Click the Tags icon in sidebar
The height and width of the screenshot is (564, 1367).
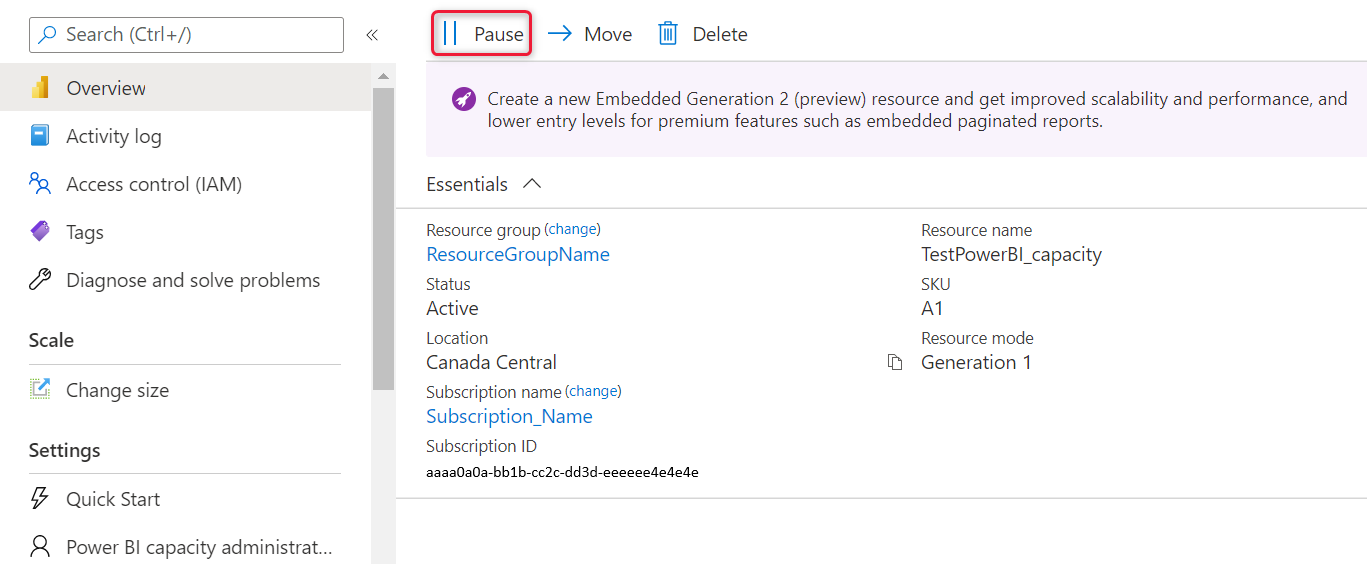click(40, 232)
